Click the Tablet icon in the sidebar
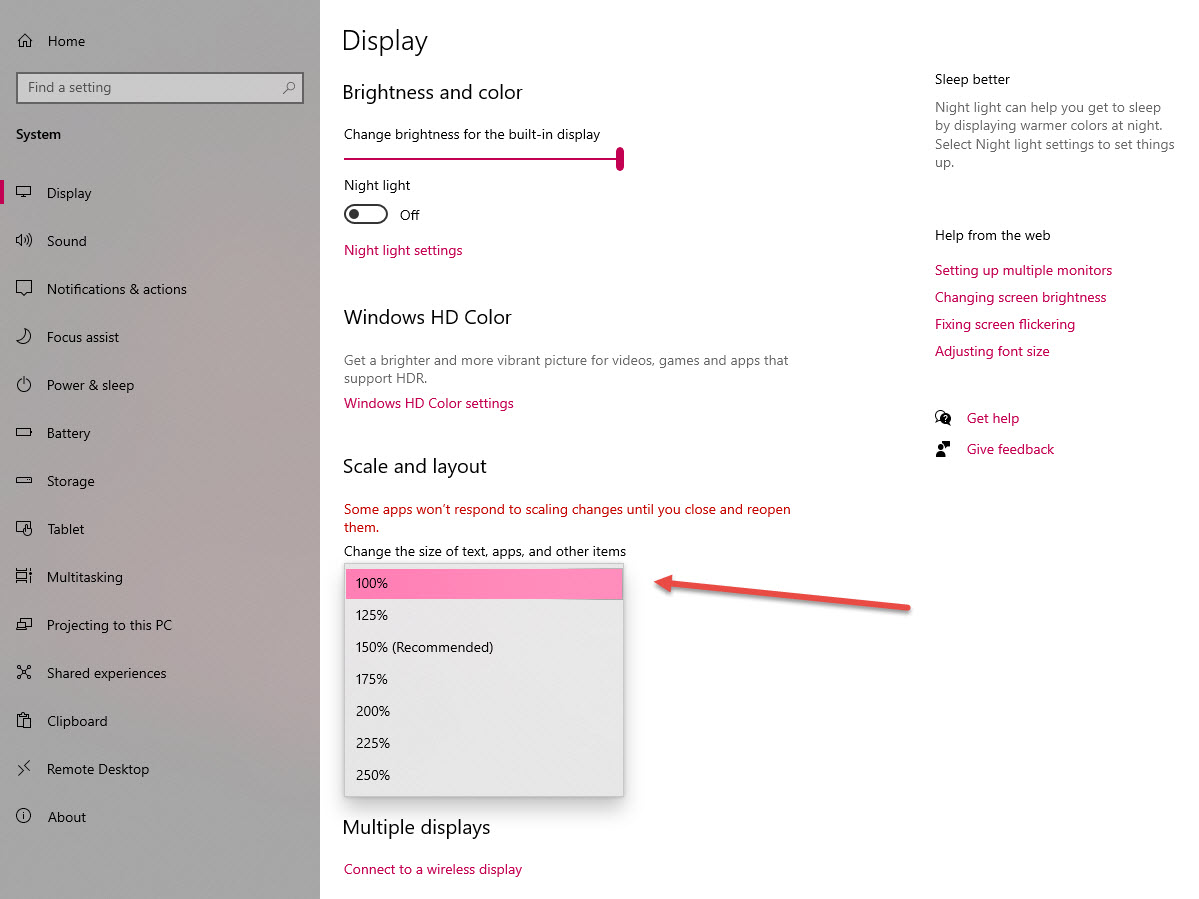 point(24,528)
